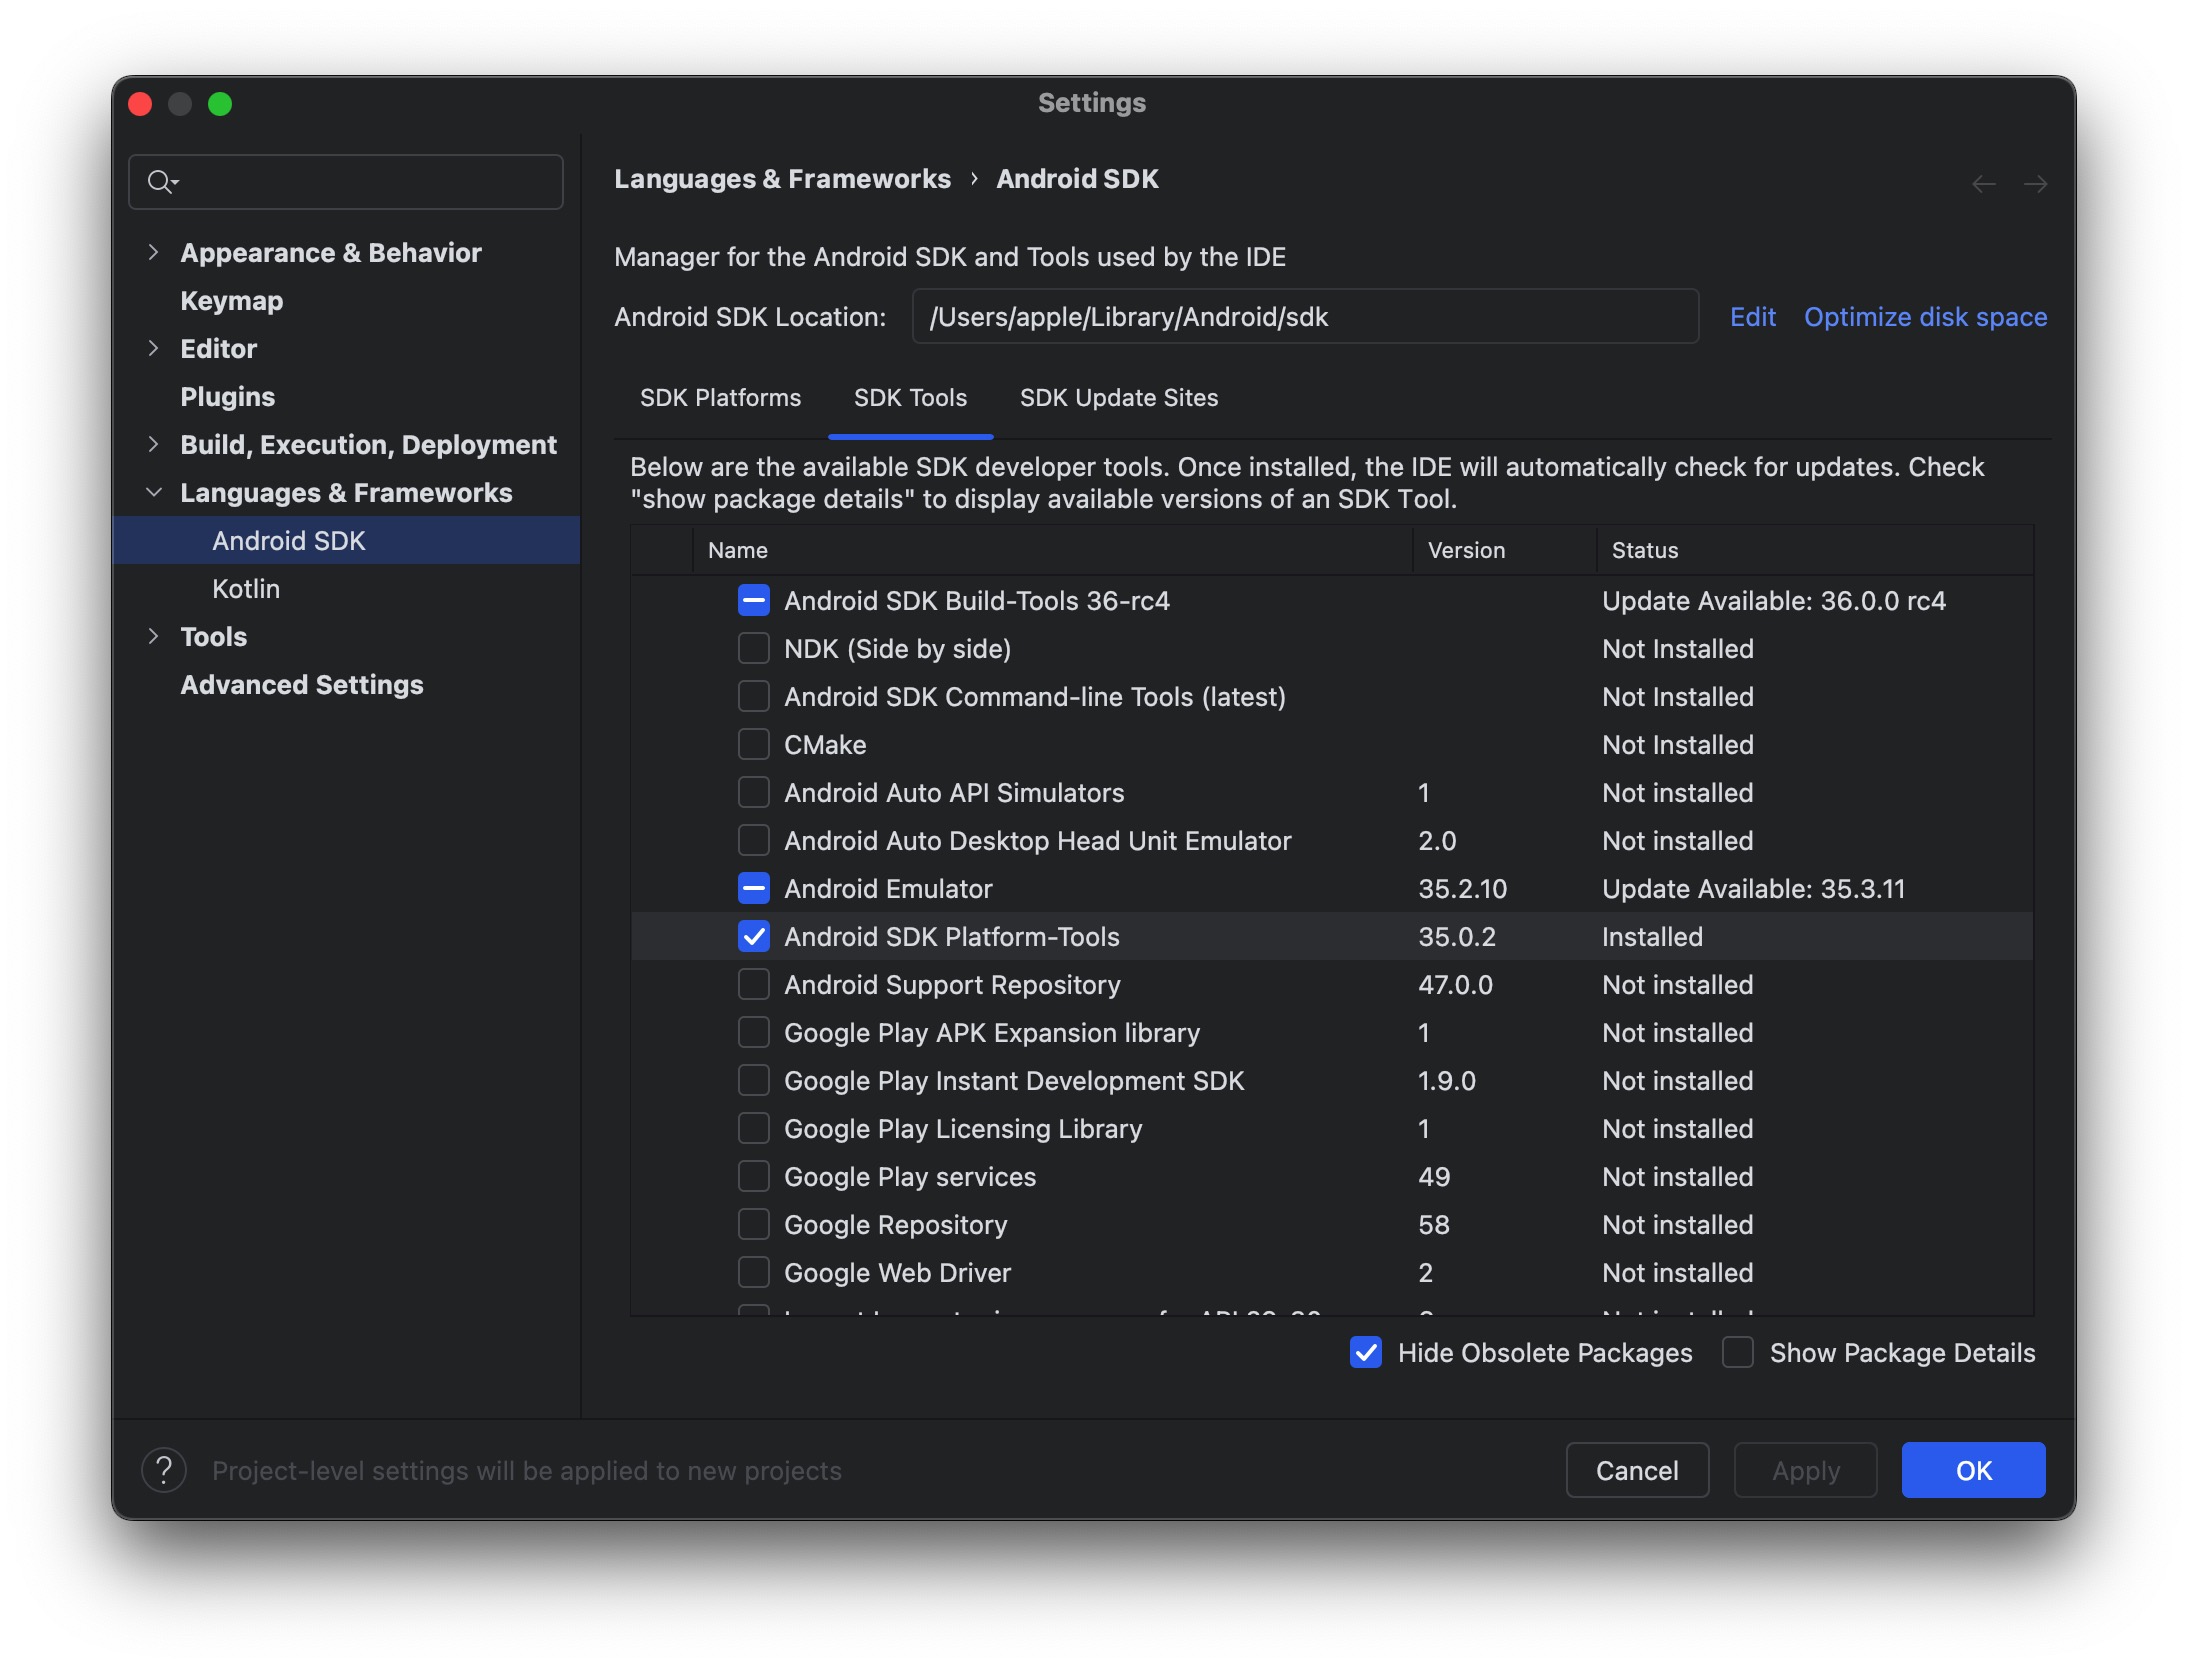The height and width of the screenshot is (1668, 2188).
Task: Click Edit next to SDK location
Action: [x=1752, y=317]
